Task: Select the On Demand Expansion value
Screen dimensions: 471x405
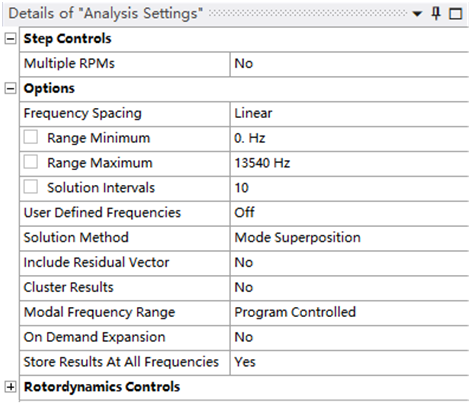Action: (349, 337)
